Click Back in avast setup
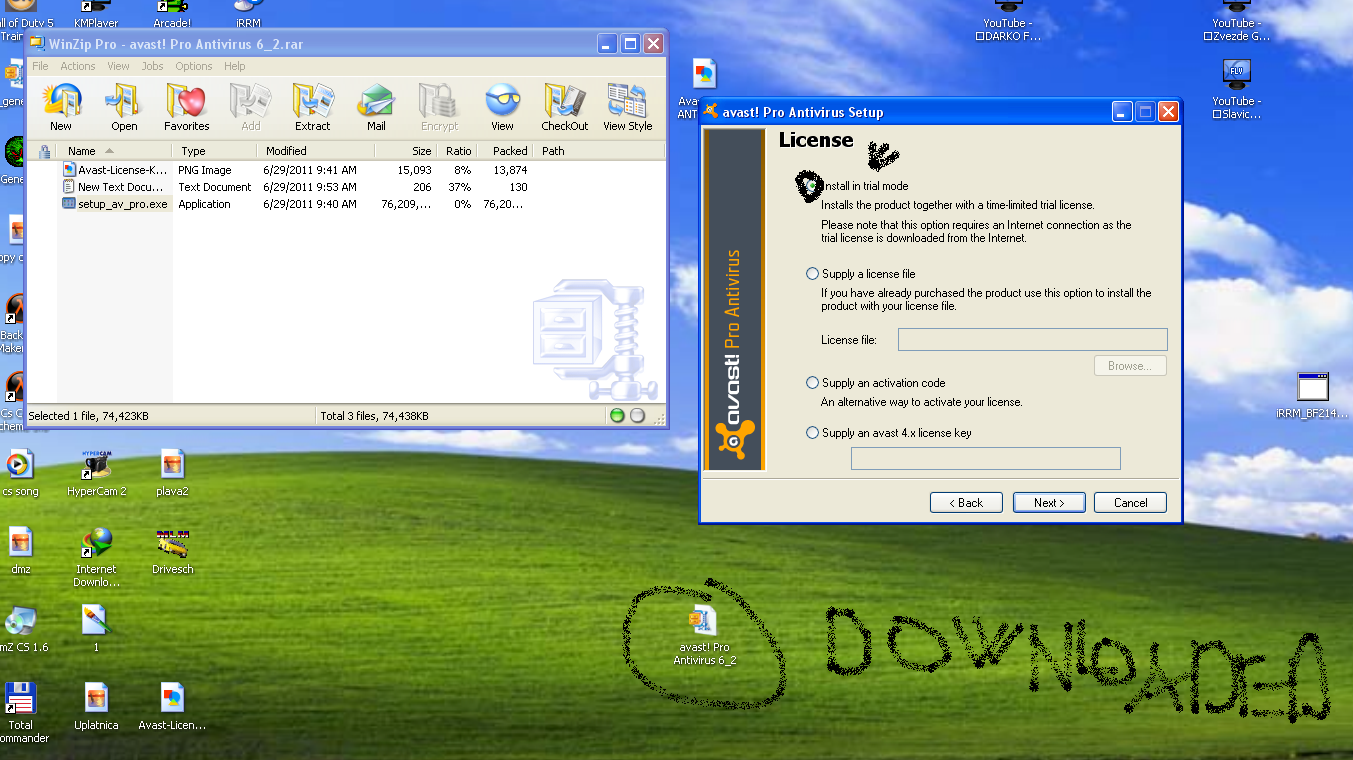 966,503
